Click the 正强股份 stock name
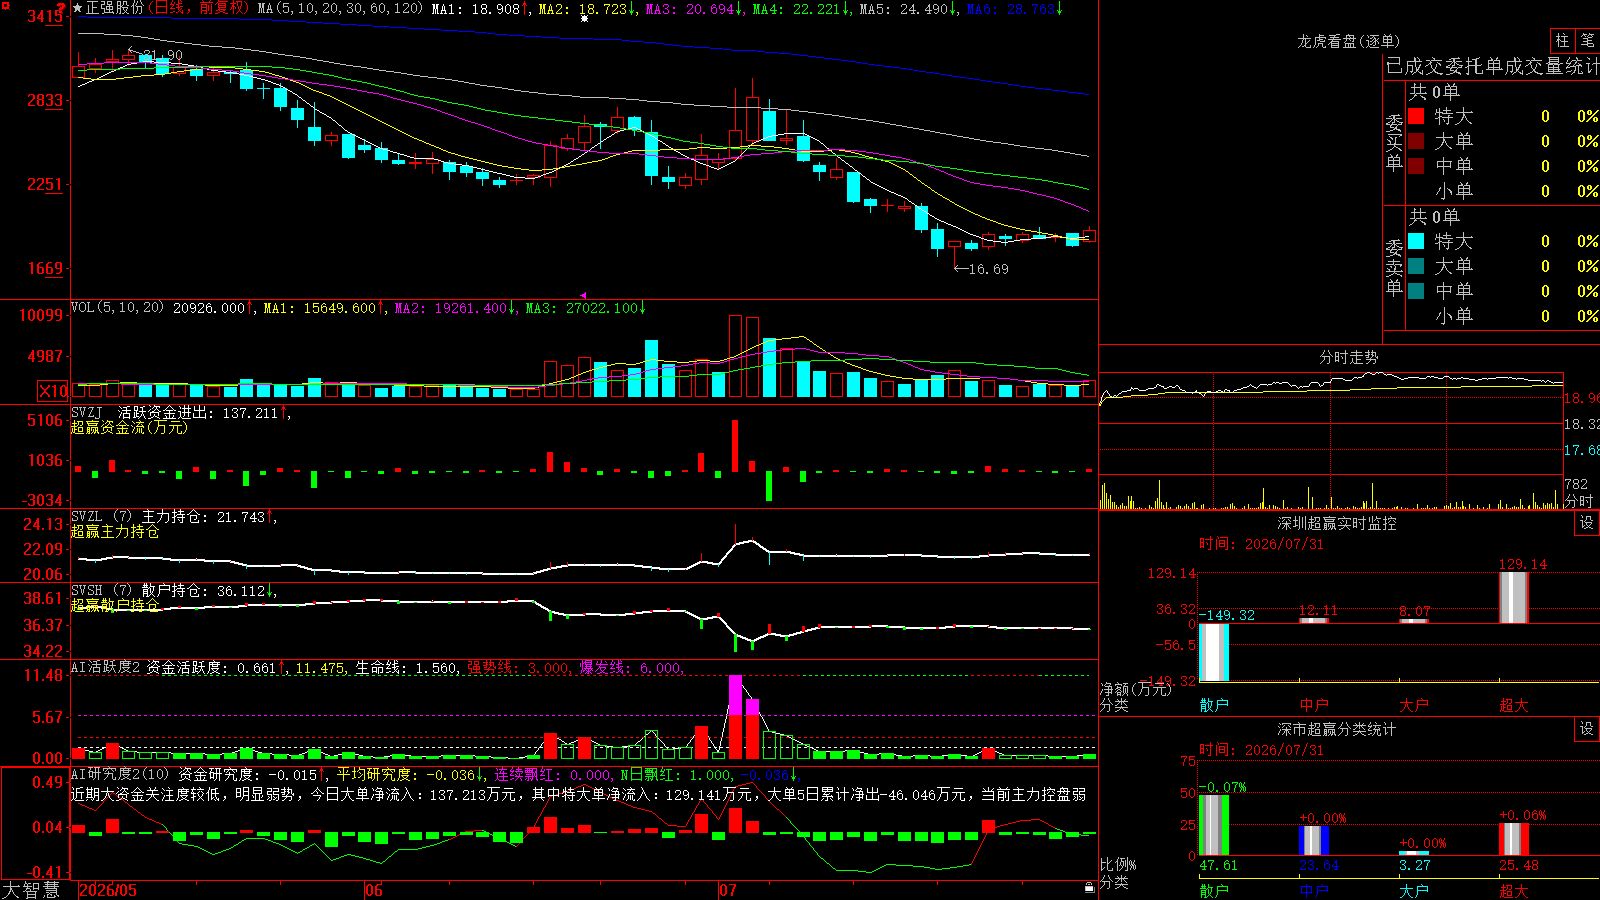1600x900 pixels. click(115, 8)
